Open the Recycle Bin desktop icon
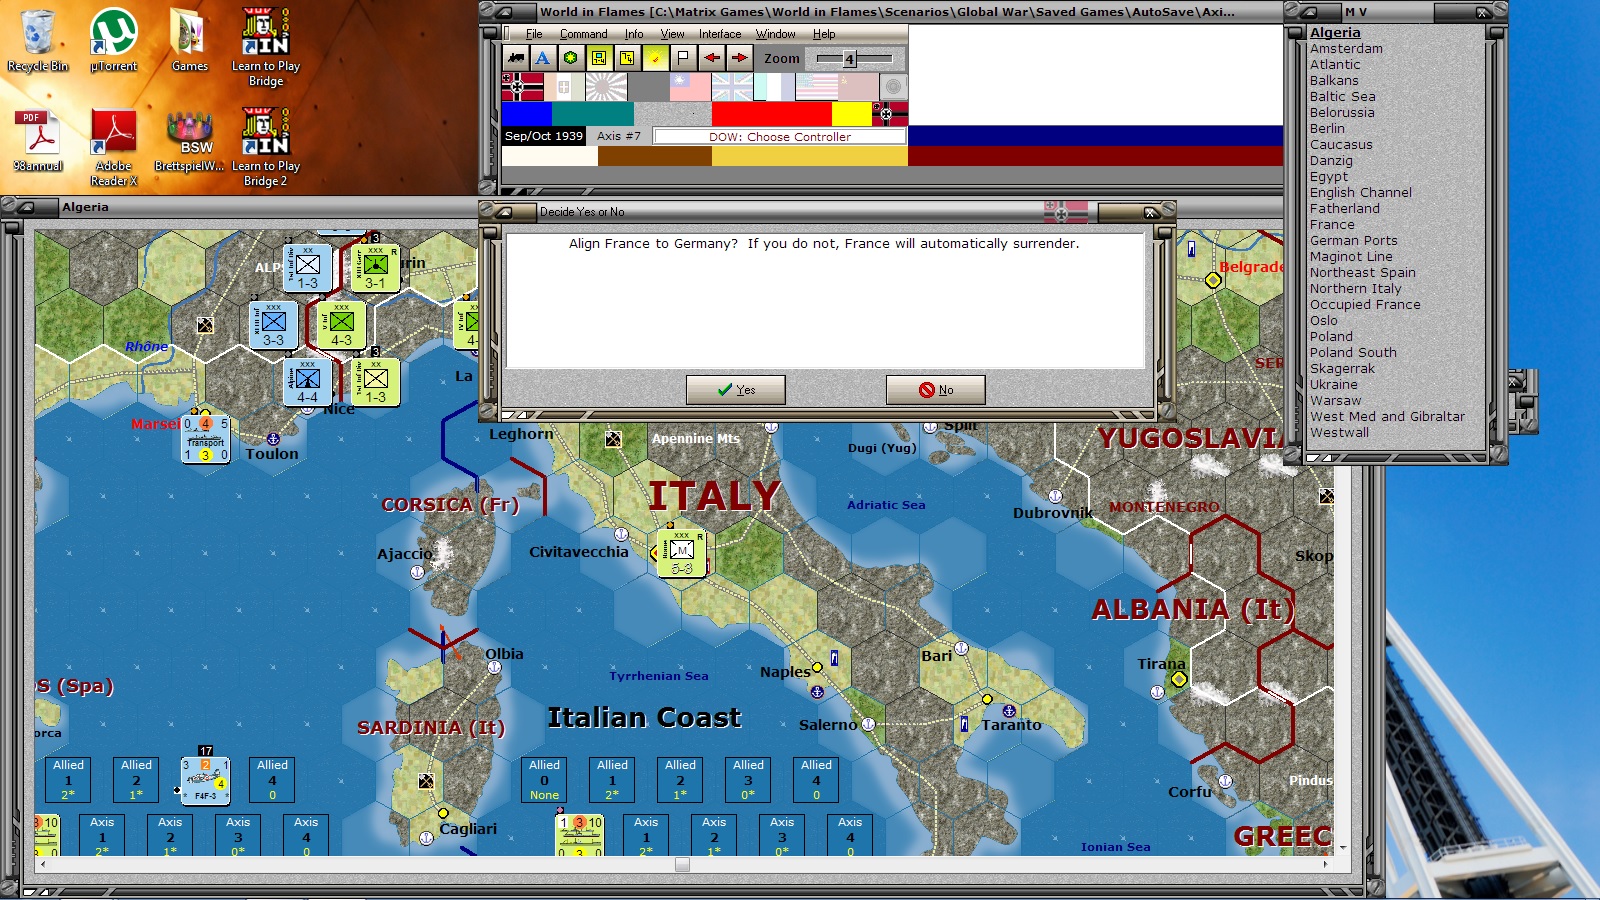The image size is (1600, 900). (38, 41)
